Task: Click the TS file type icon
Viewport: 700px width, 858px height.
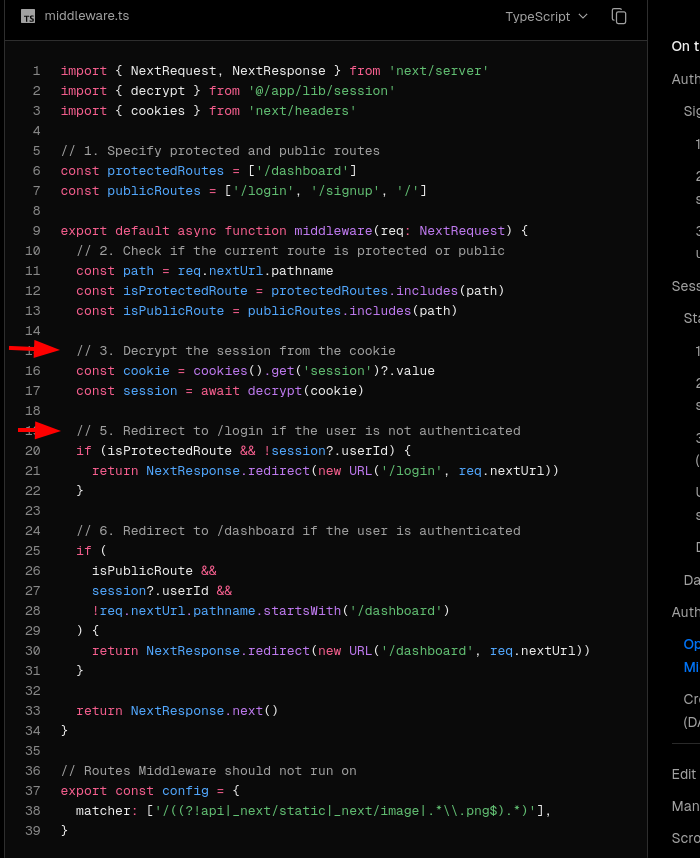Action: pos(28,17)
